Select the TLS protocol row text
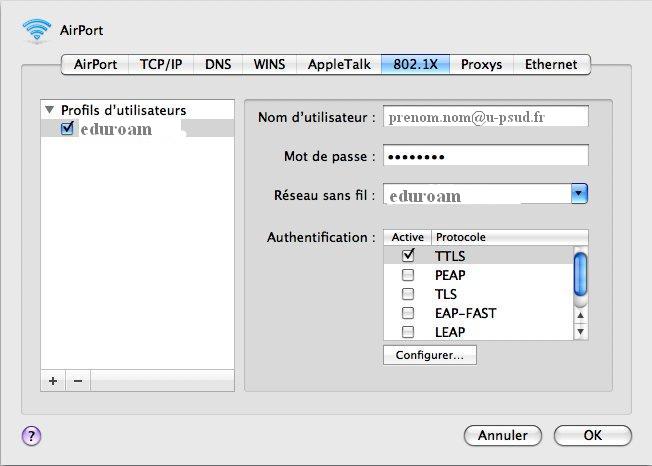 point(446,294)
